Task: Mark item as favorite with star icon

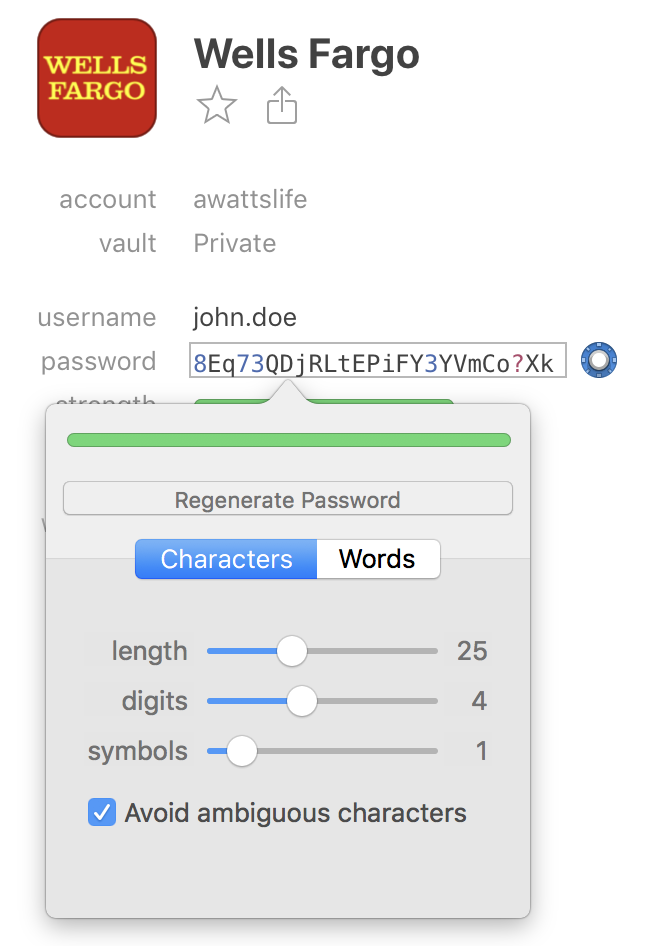Action: click(x=217, y=105)
